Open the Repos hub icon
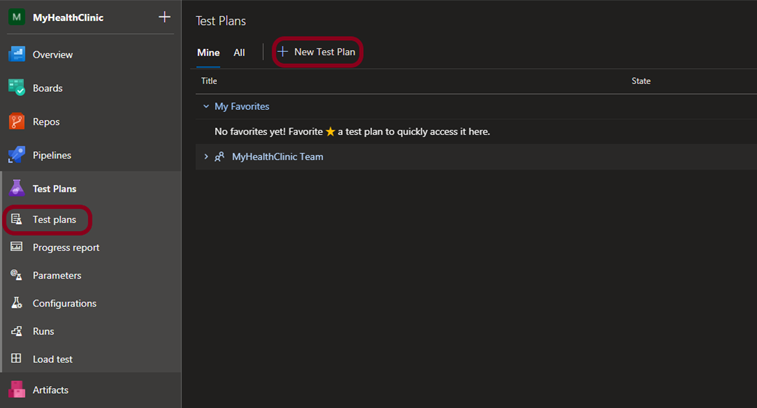757x408 pixels. pyautogui.click(x=16, y=121)
